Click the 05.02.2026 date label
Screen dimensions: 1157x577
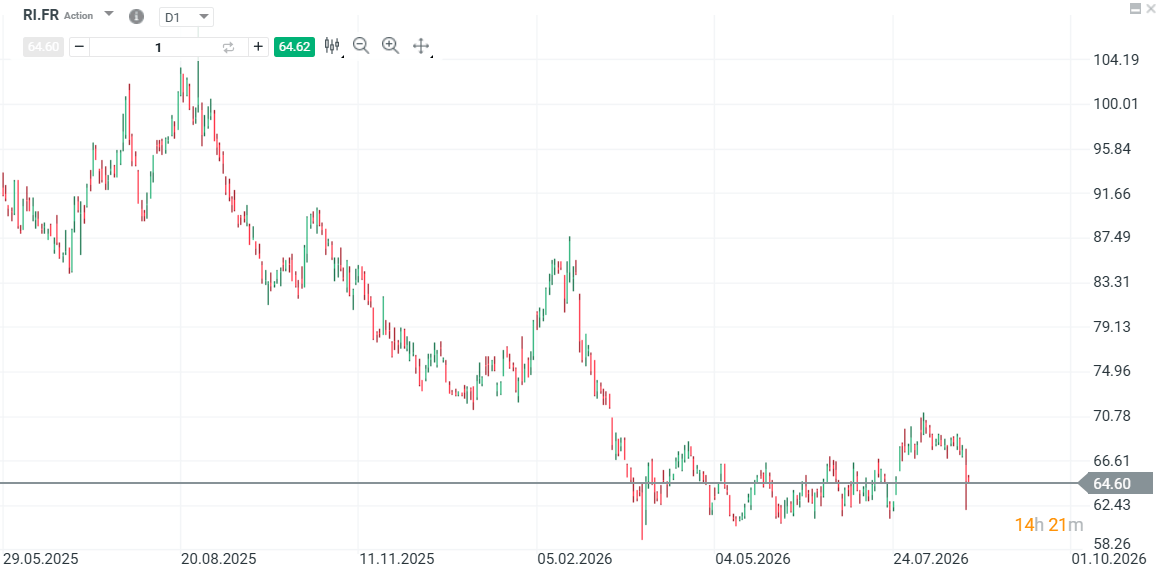coord(576,558)
